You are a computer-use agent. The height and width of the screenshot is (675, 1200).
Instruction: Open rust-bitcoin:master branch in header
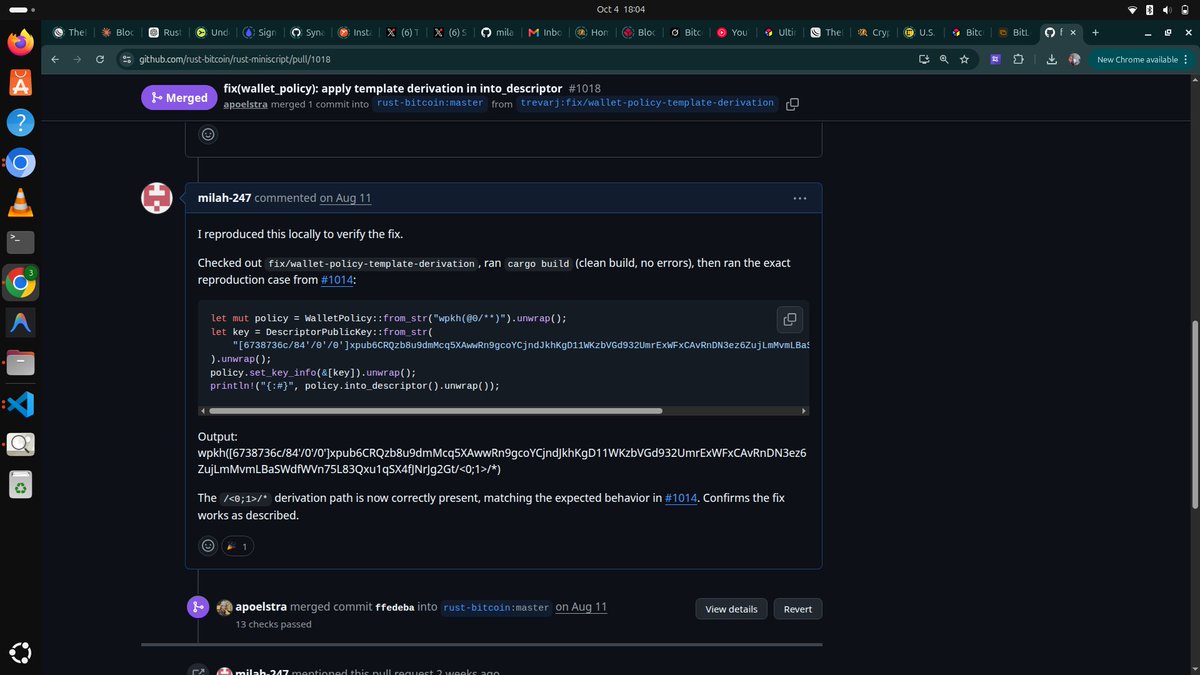pos(430,103)
